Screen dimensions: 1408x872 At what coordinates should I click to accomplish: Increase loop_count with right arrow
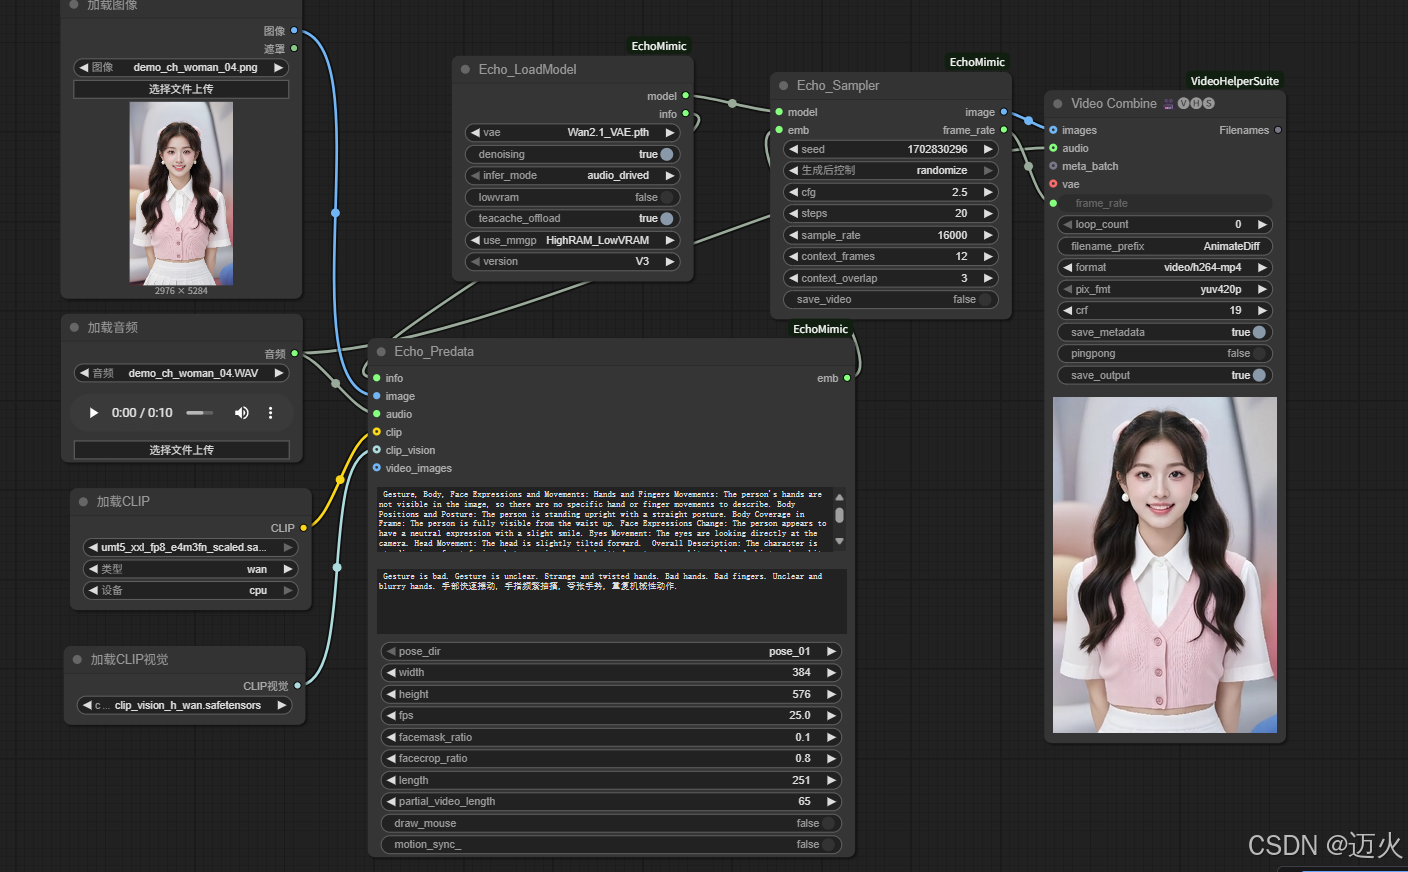point(1262,225)
